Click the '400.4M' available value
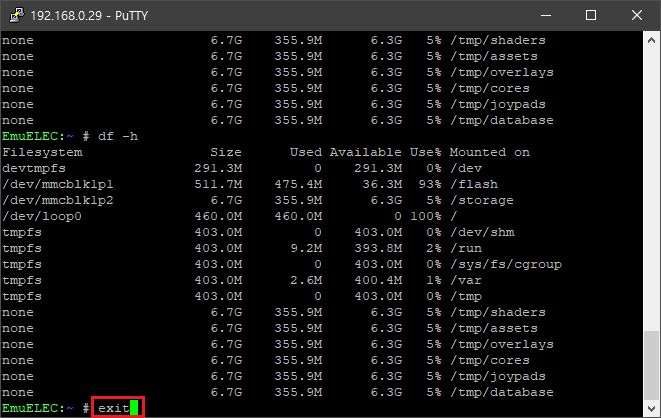 pyautogui.click(x=378, y=281)
